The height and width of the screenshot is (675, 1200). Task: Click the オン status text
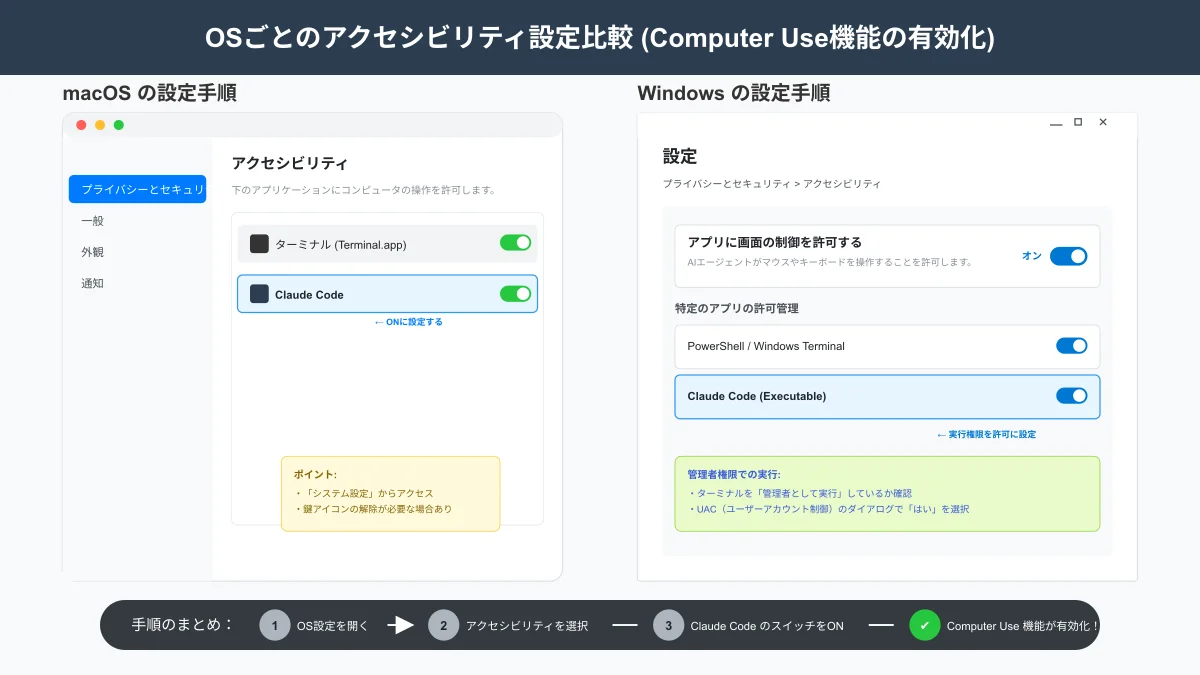[x=1031, y=256]
